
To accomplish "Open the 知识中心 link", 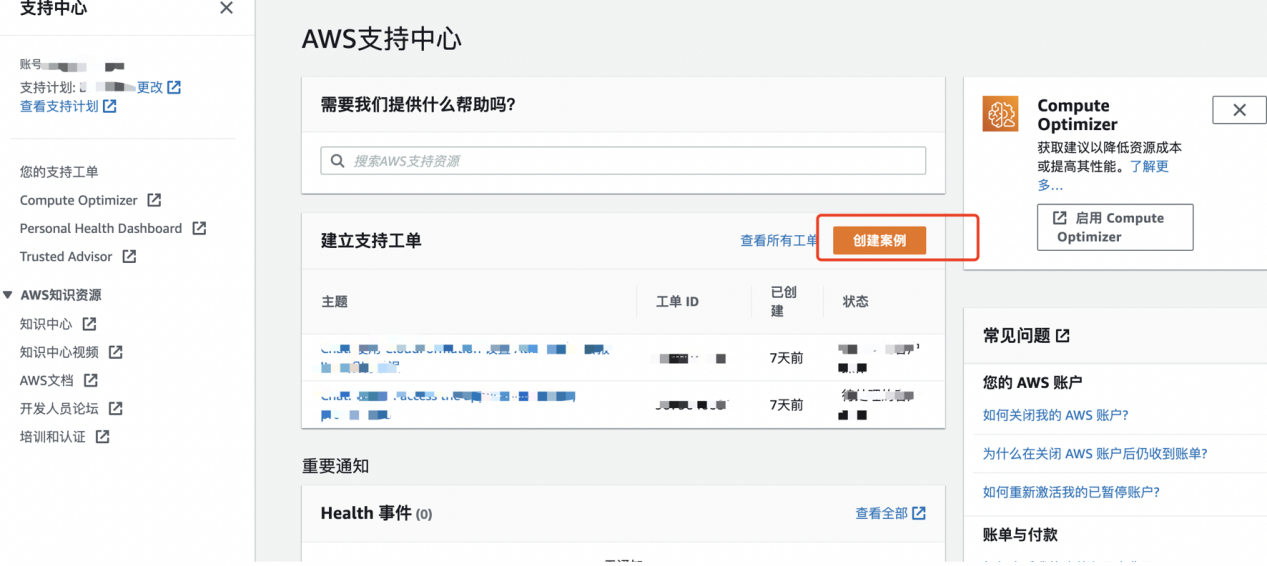I will 46,324.
